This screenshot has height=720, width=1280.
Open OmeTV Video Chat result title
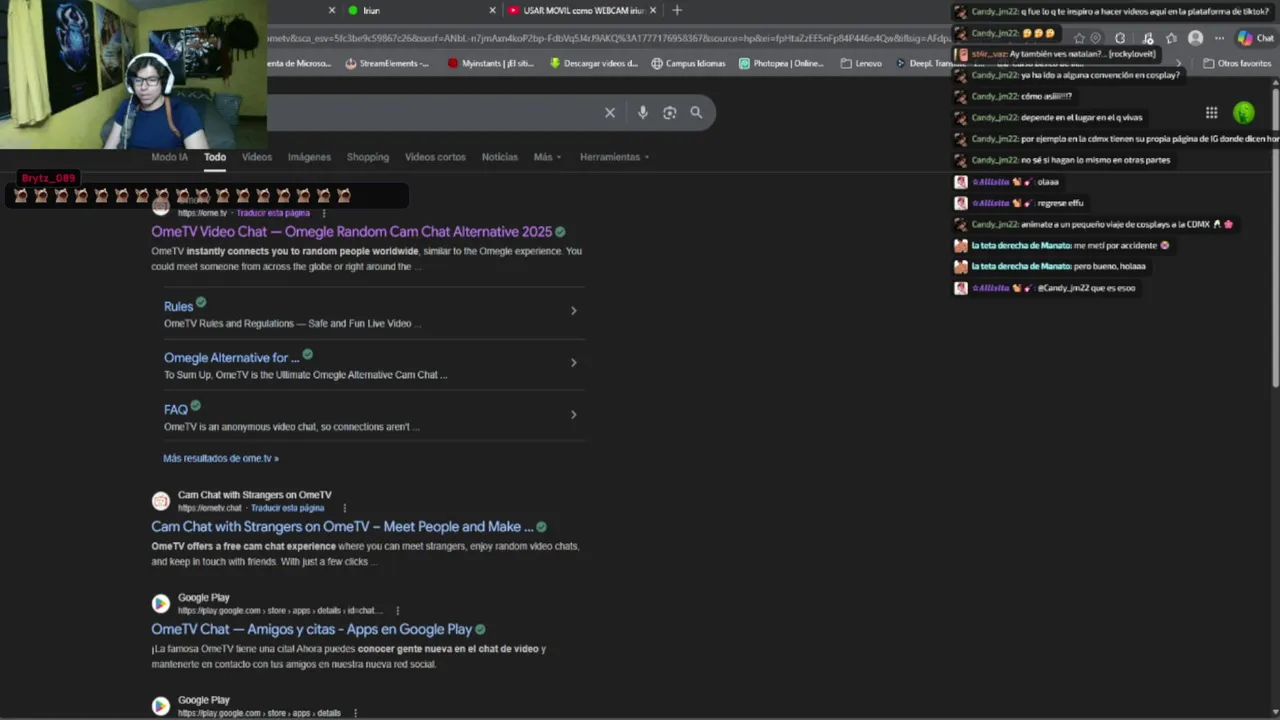[351, 232]
